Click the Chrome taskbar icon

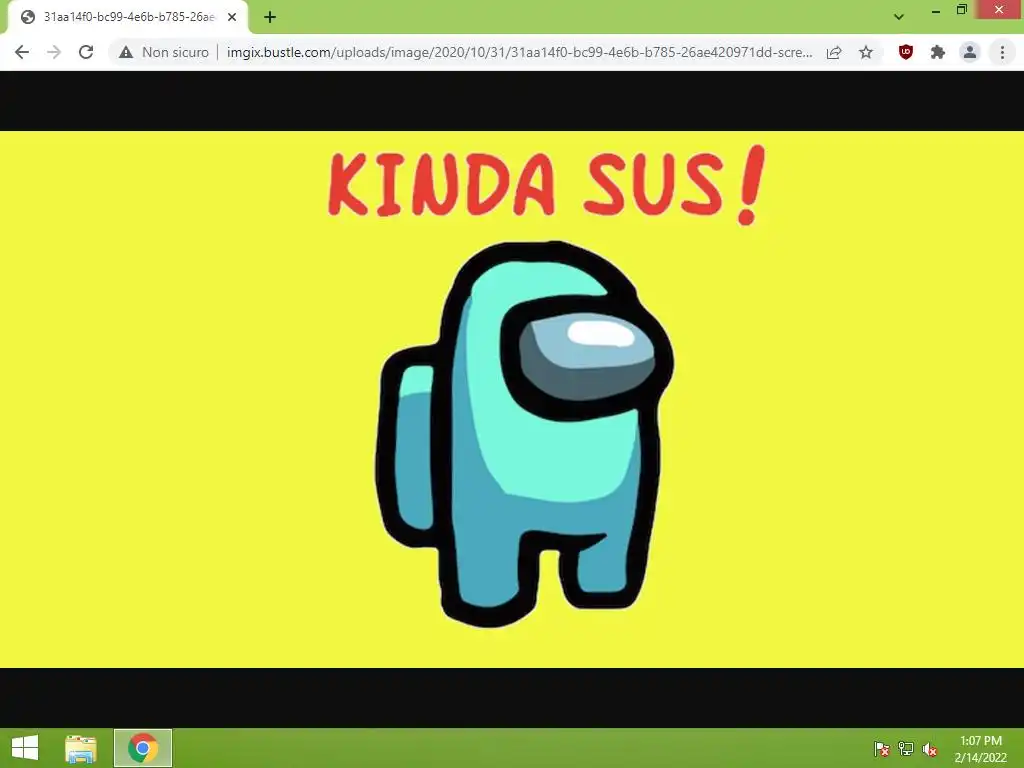coord(143,748)
